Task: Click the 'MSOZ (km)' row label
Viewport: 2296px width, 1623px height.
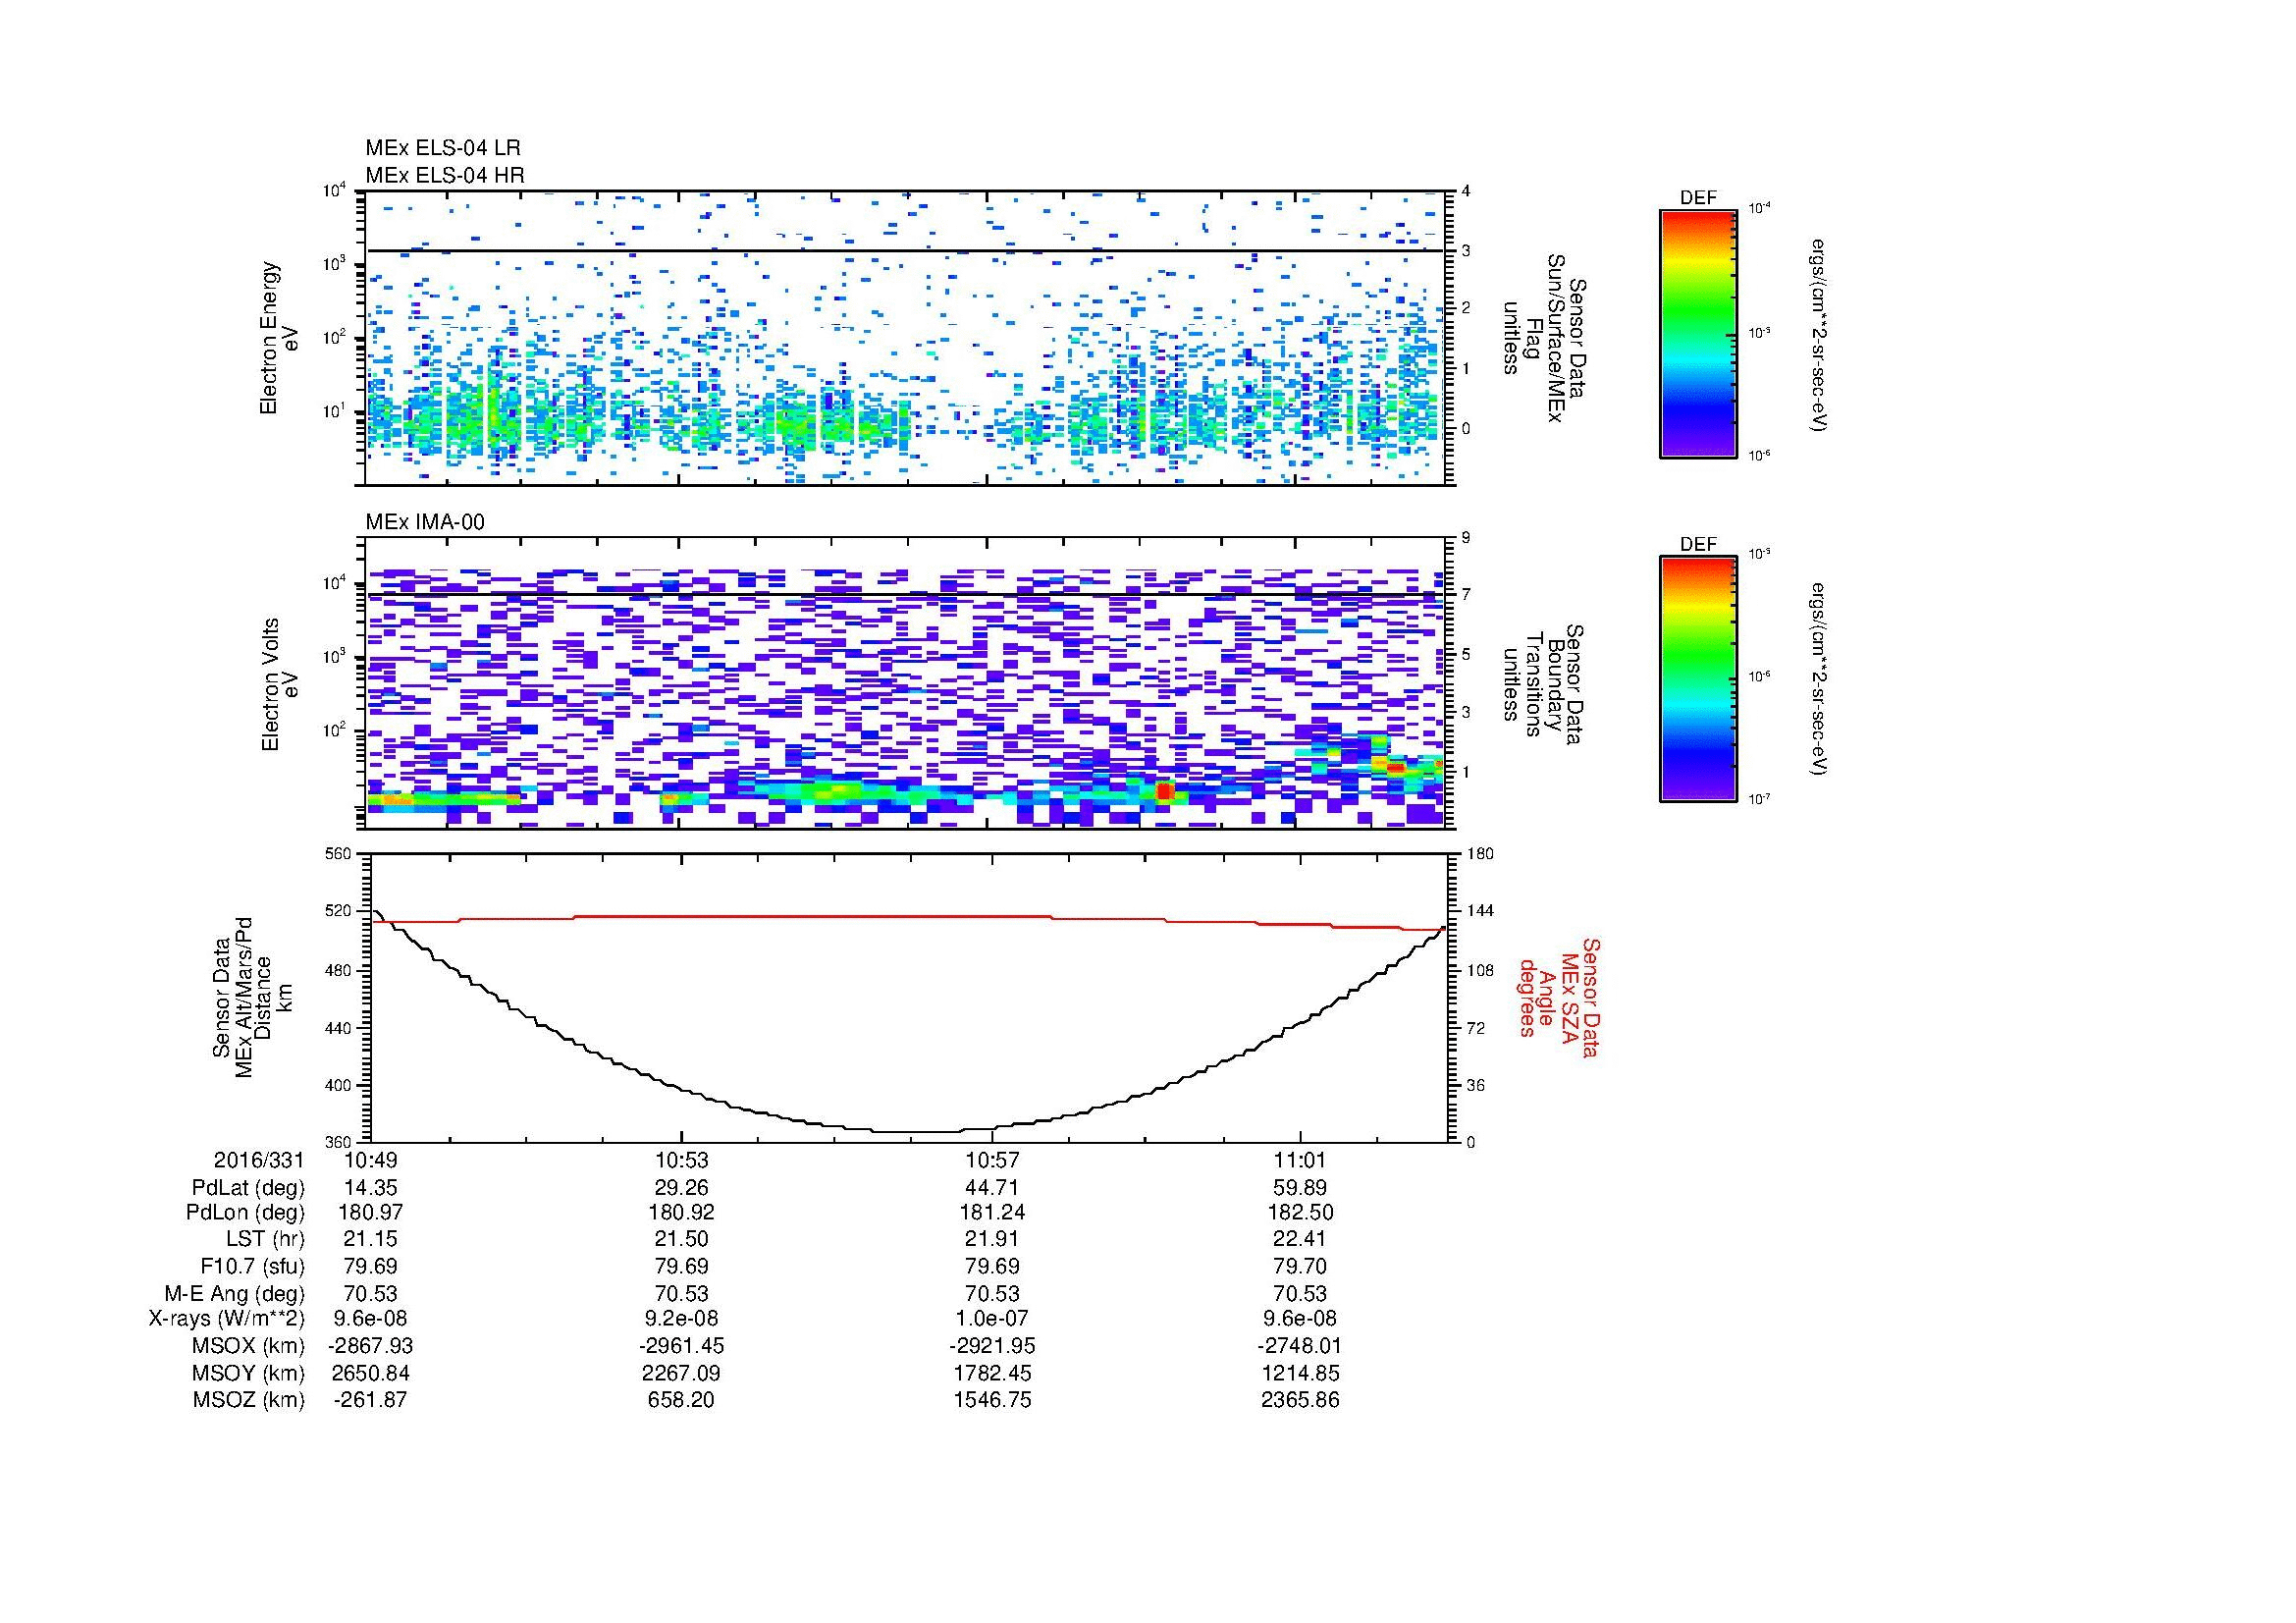Action: coord(248,1400)
